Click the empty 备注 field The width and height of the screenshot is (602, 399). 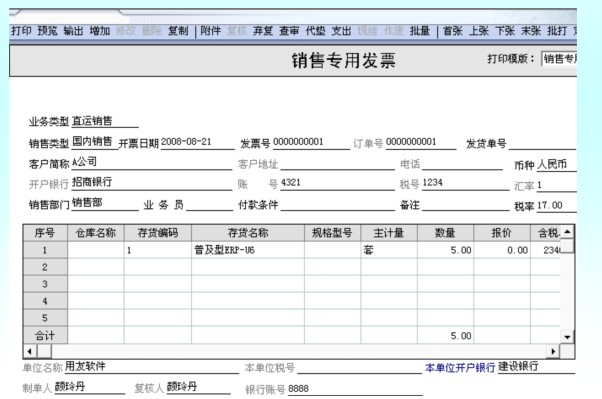click(x=466, y=204)
